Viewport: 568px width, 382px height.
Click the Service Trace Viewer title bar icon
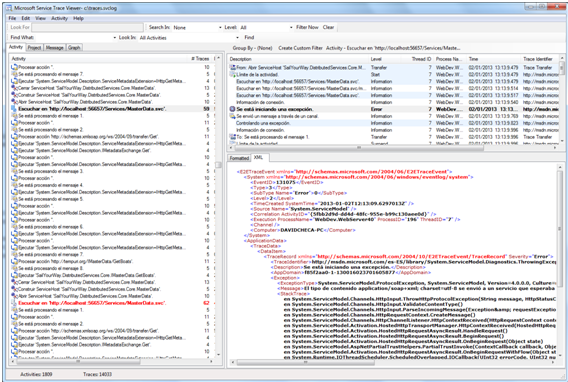click(x=9, y=7)
